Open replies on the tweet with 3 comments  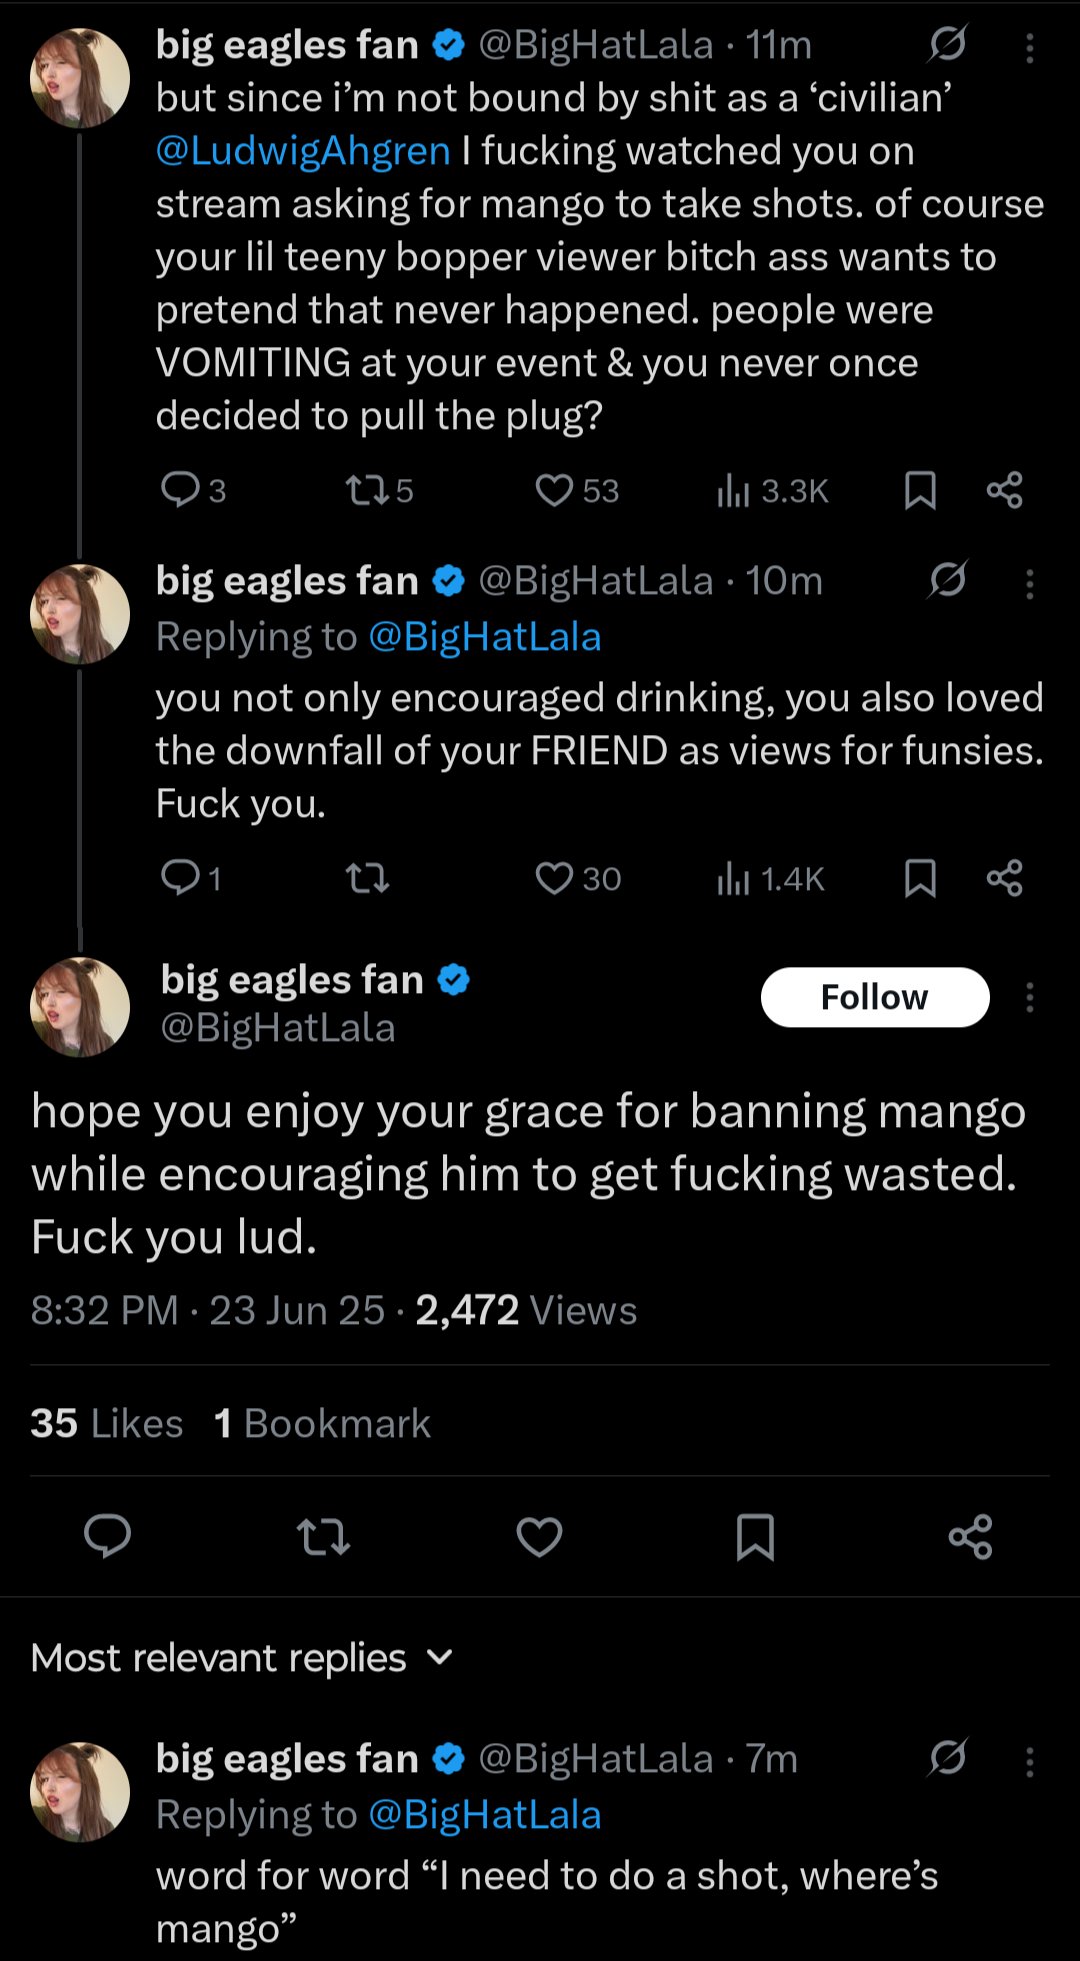193,490
